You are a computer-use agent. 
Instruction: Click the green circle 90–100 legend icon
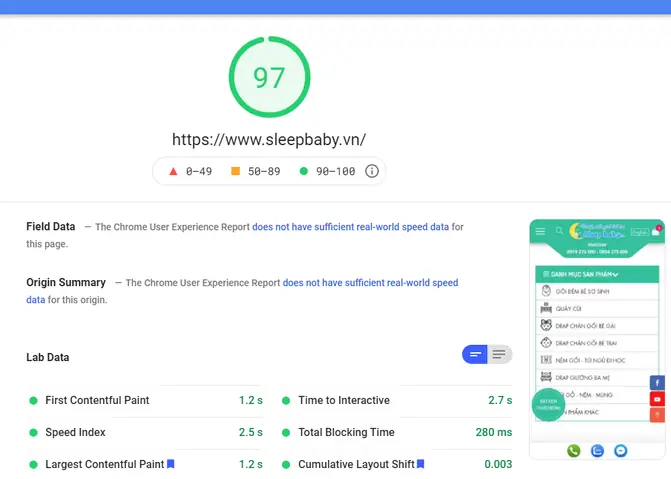[x=304, y=171]
